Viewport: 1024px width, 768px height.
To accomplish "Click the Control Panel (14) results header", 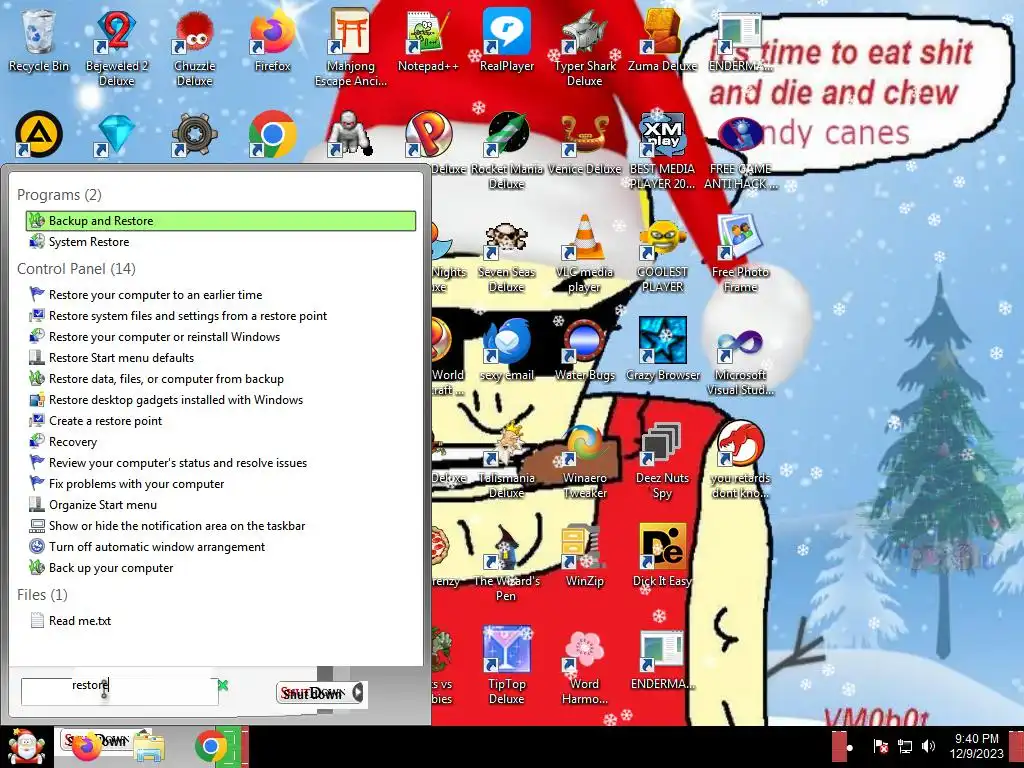I will (76, 268).
